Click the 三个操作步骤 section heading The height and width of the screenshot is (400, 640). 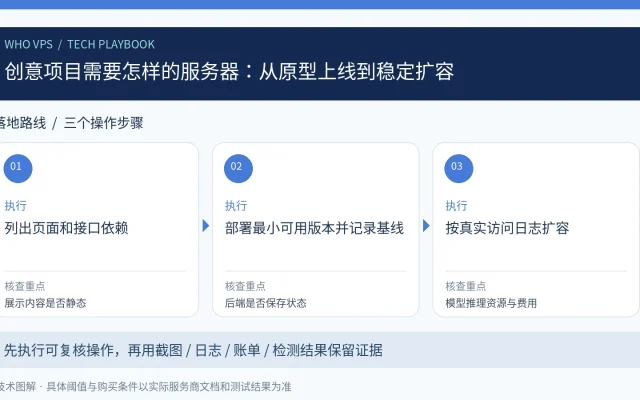coord(104,123)
